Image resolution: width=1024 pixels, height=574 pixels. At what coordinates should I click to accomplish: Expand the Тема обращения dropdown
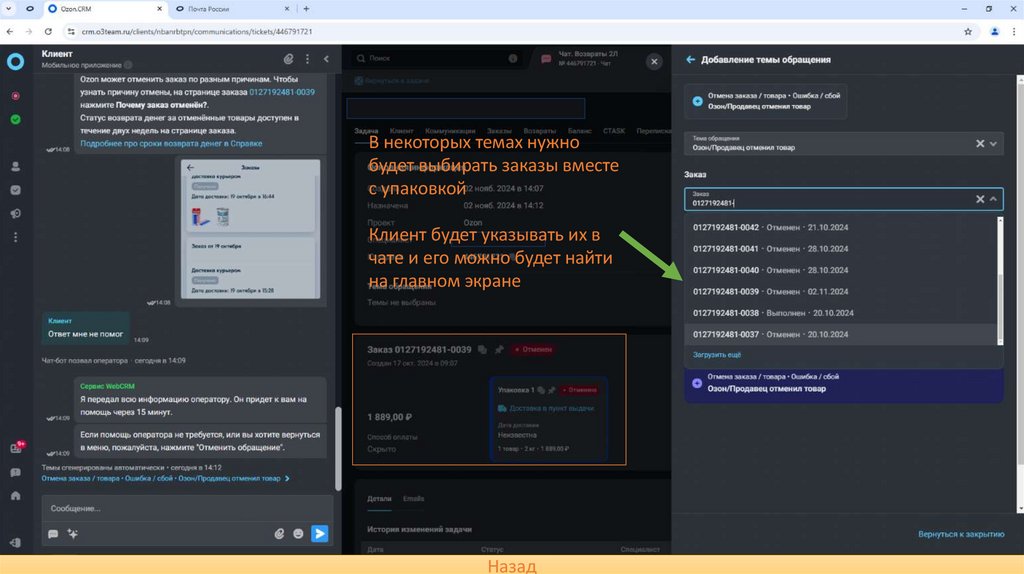993,144
